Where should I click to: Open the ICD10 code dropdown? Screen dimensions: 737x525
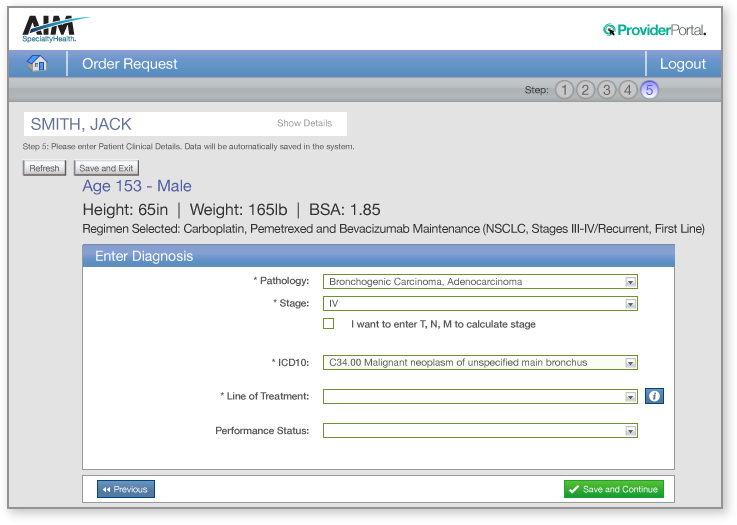480,362
